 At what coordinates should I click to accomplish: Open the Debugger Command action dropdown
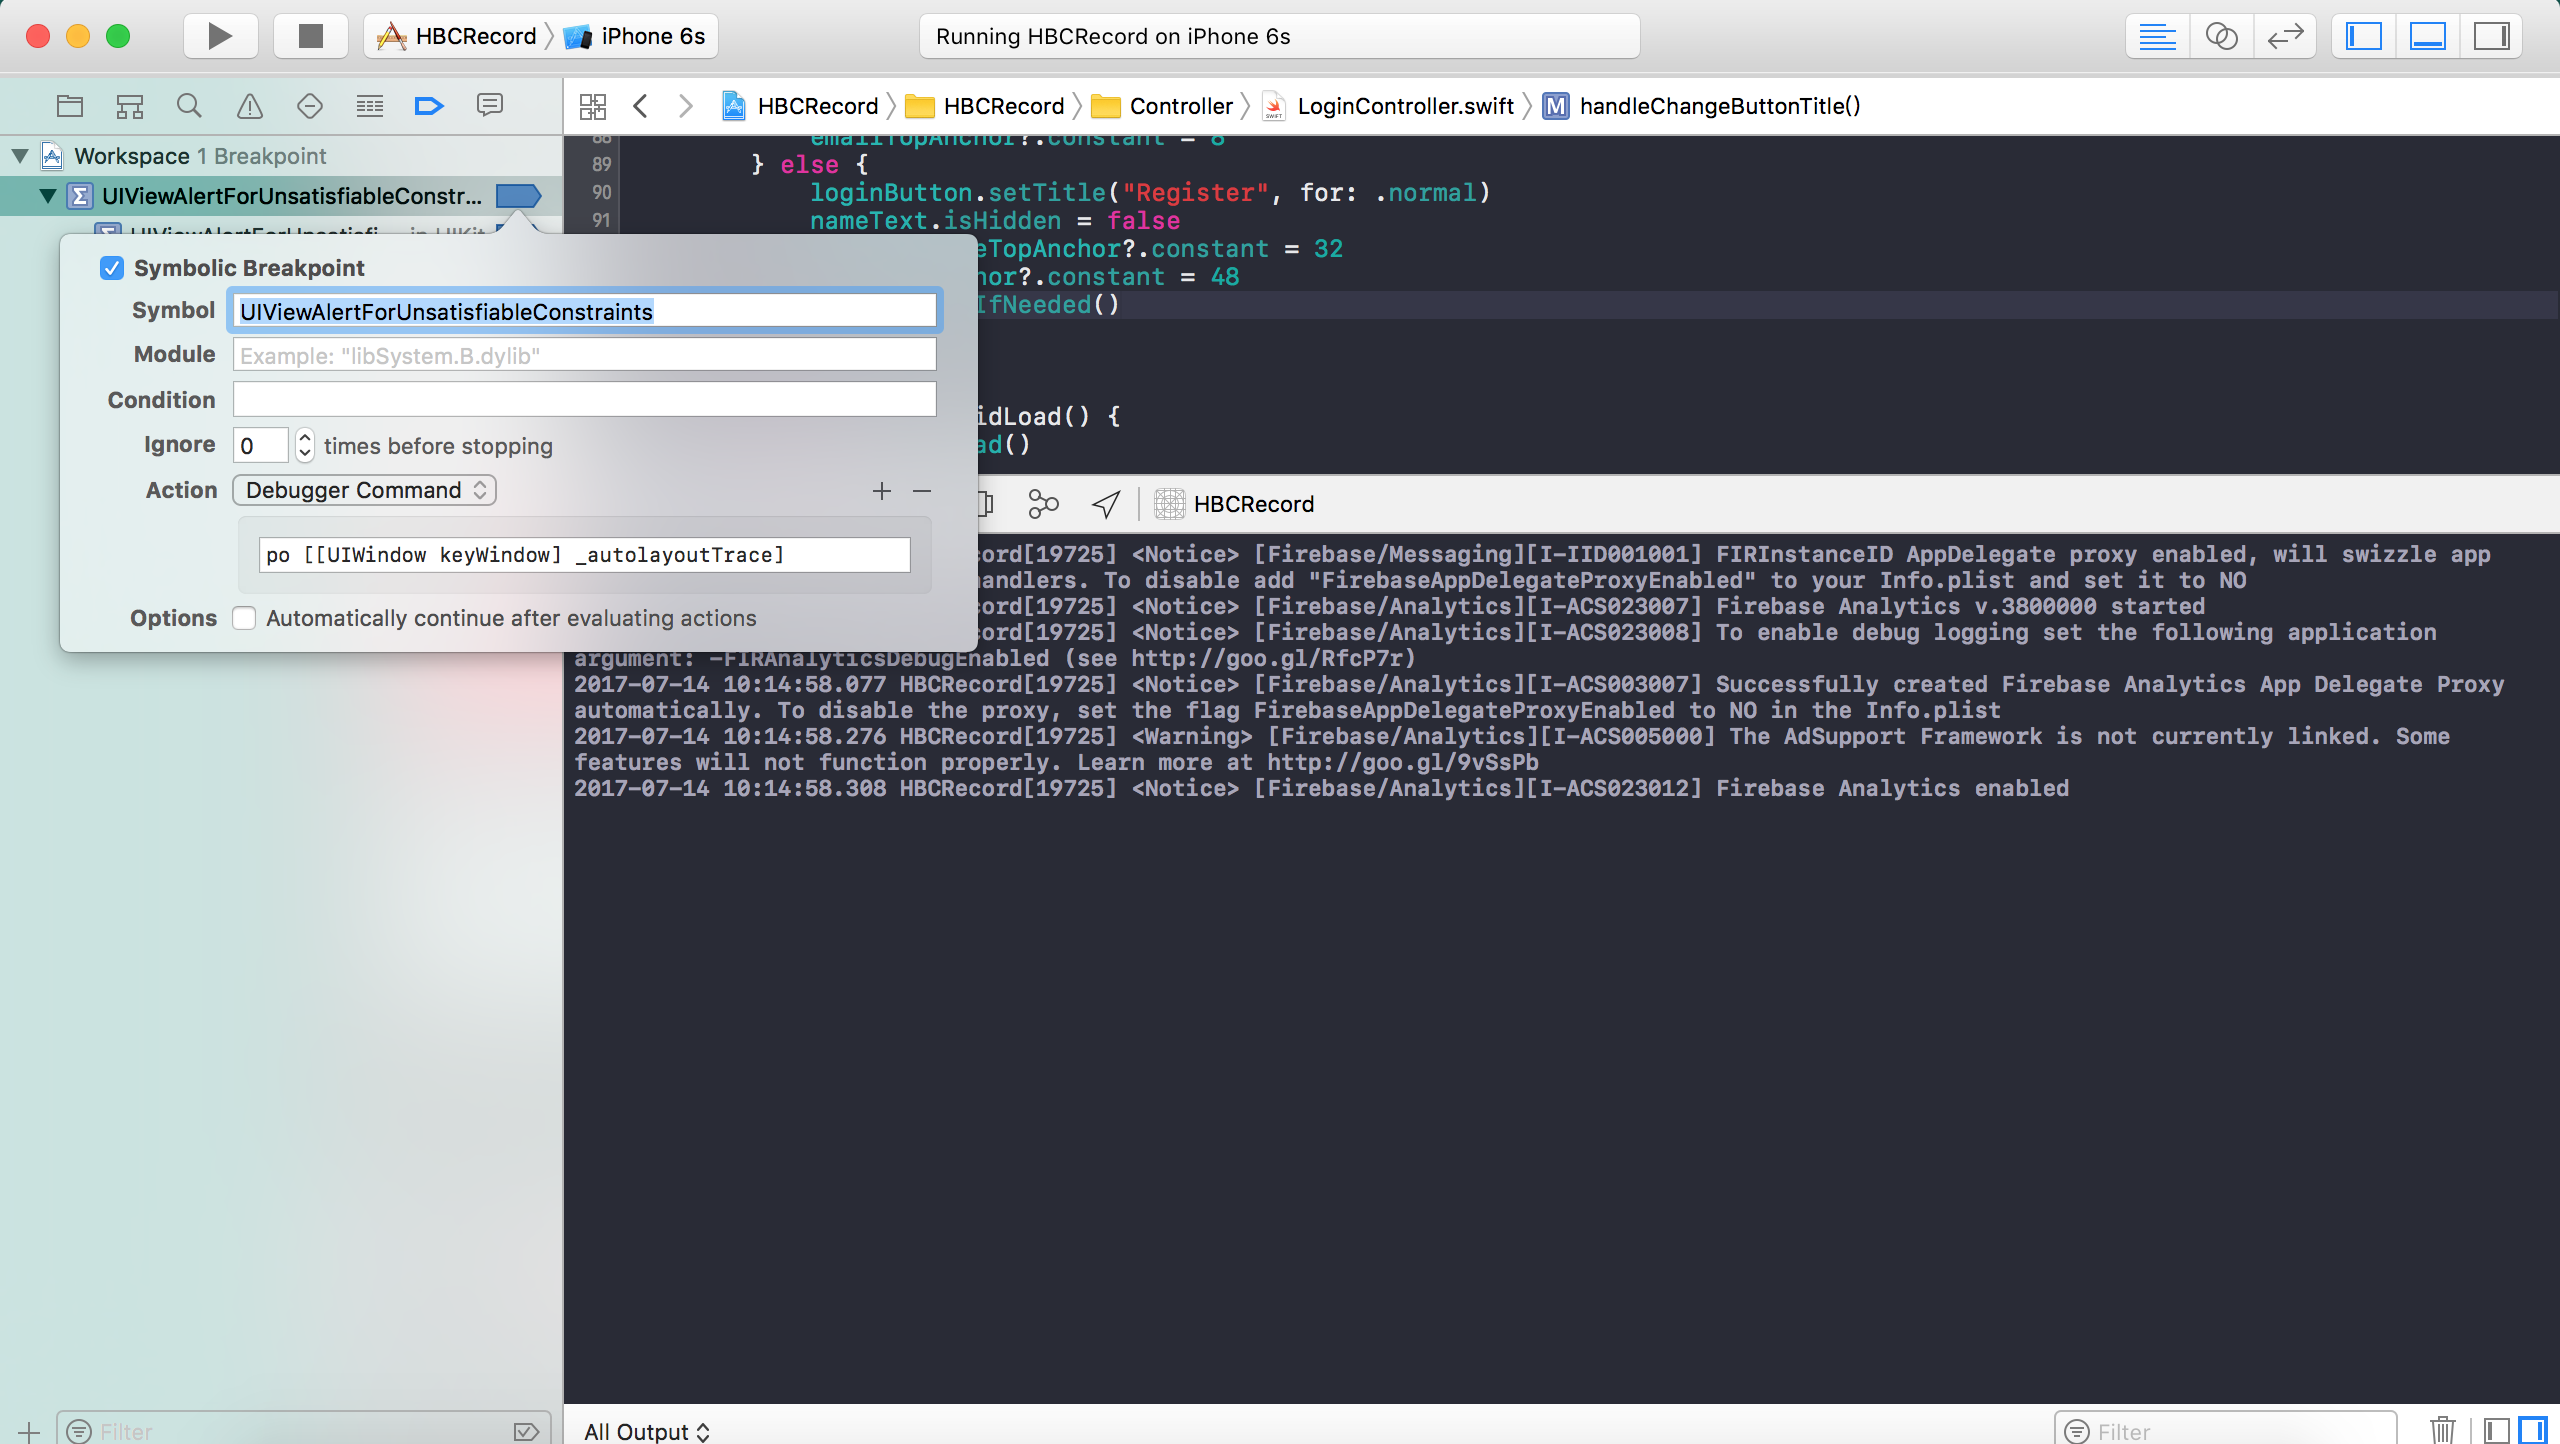click(x=364, y=490)
